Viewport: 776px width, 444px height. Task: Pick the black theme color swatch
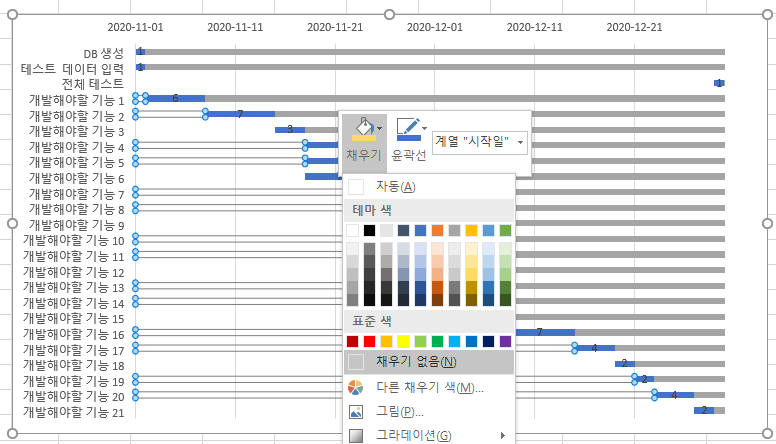370,230
